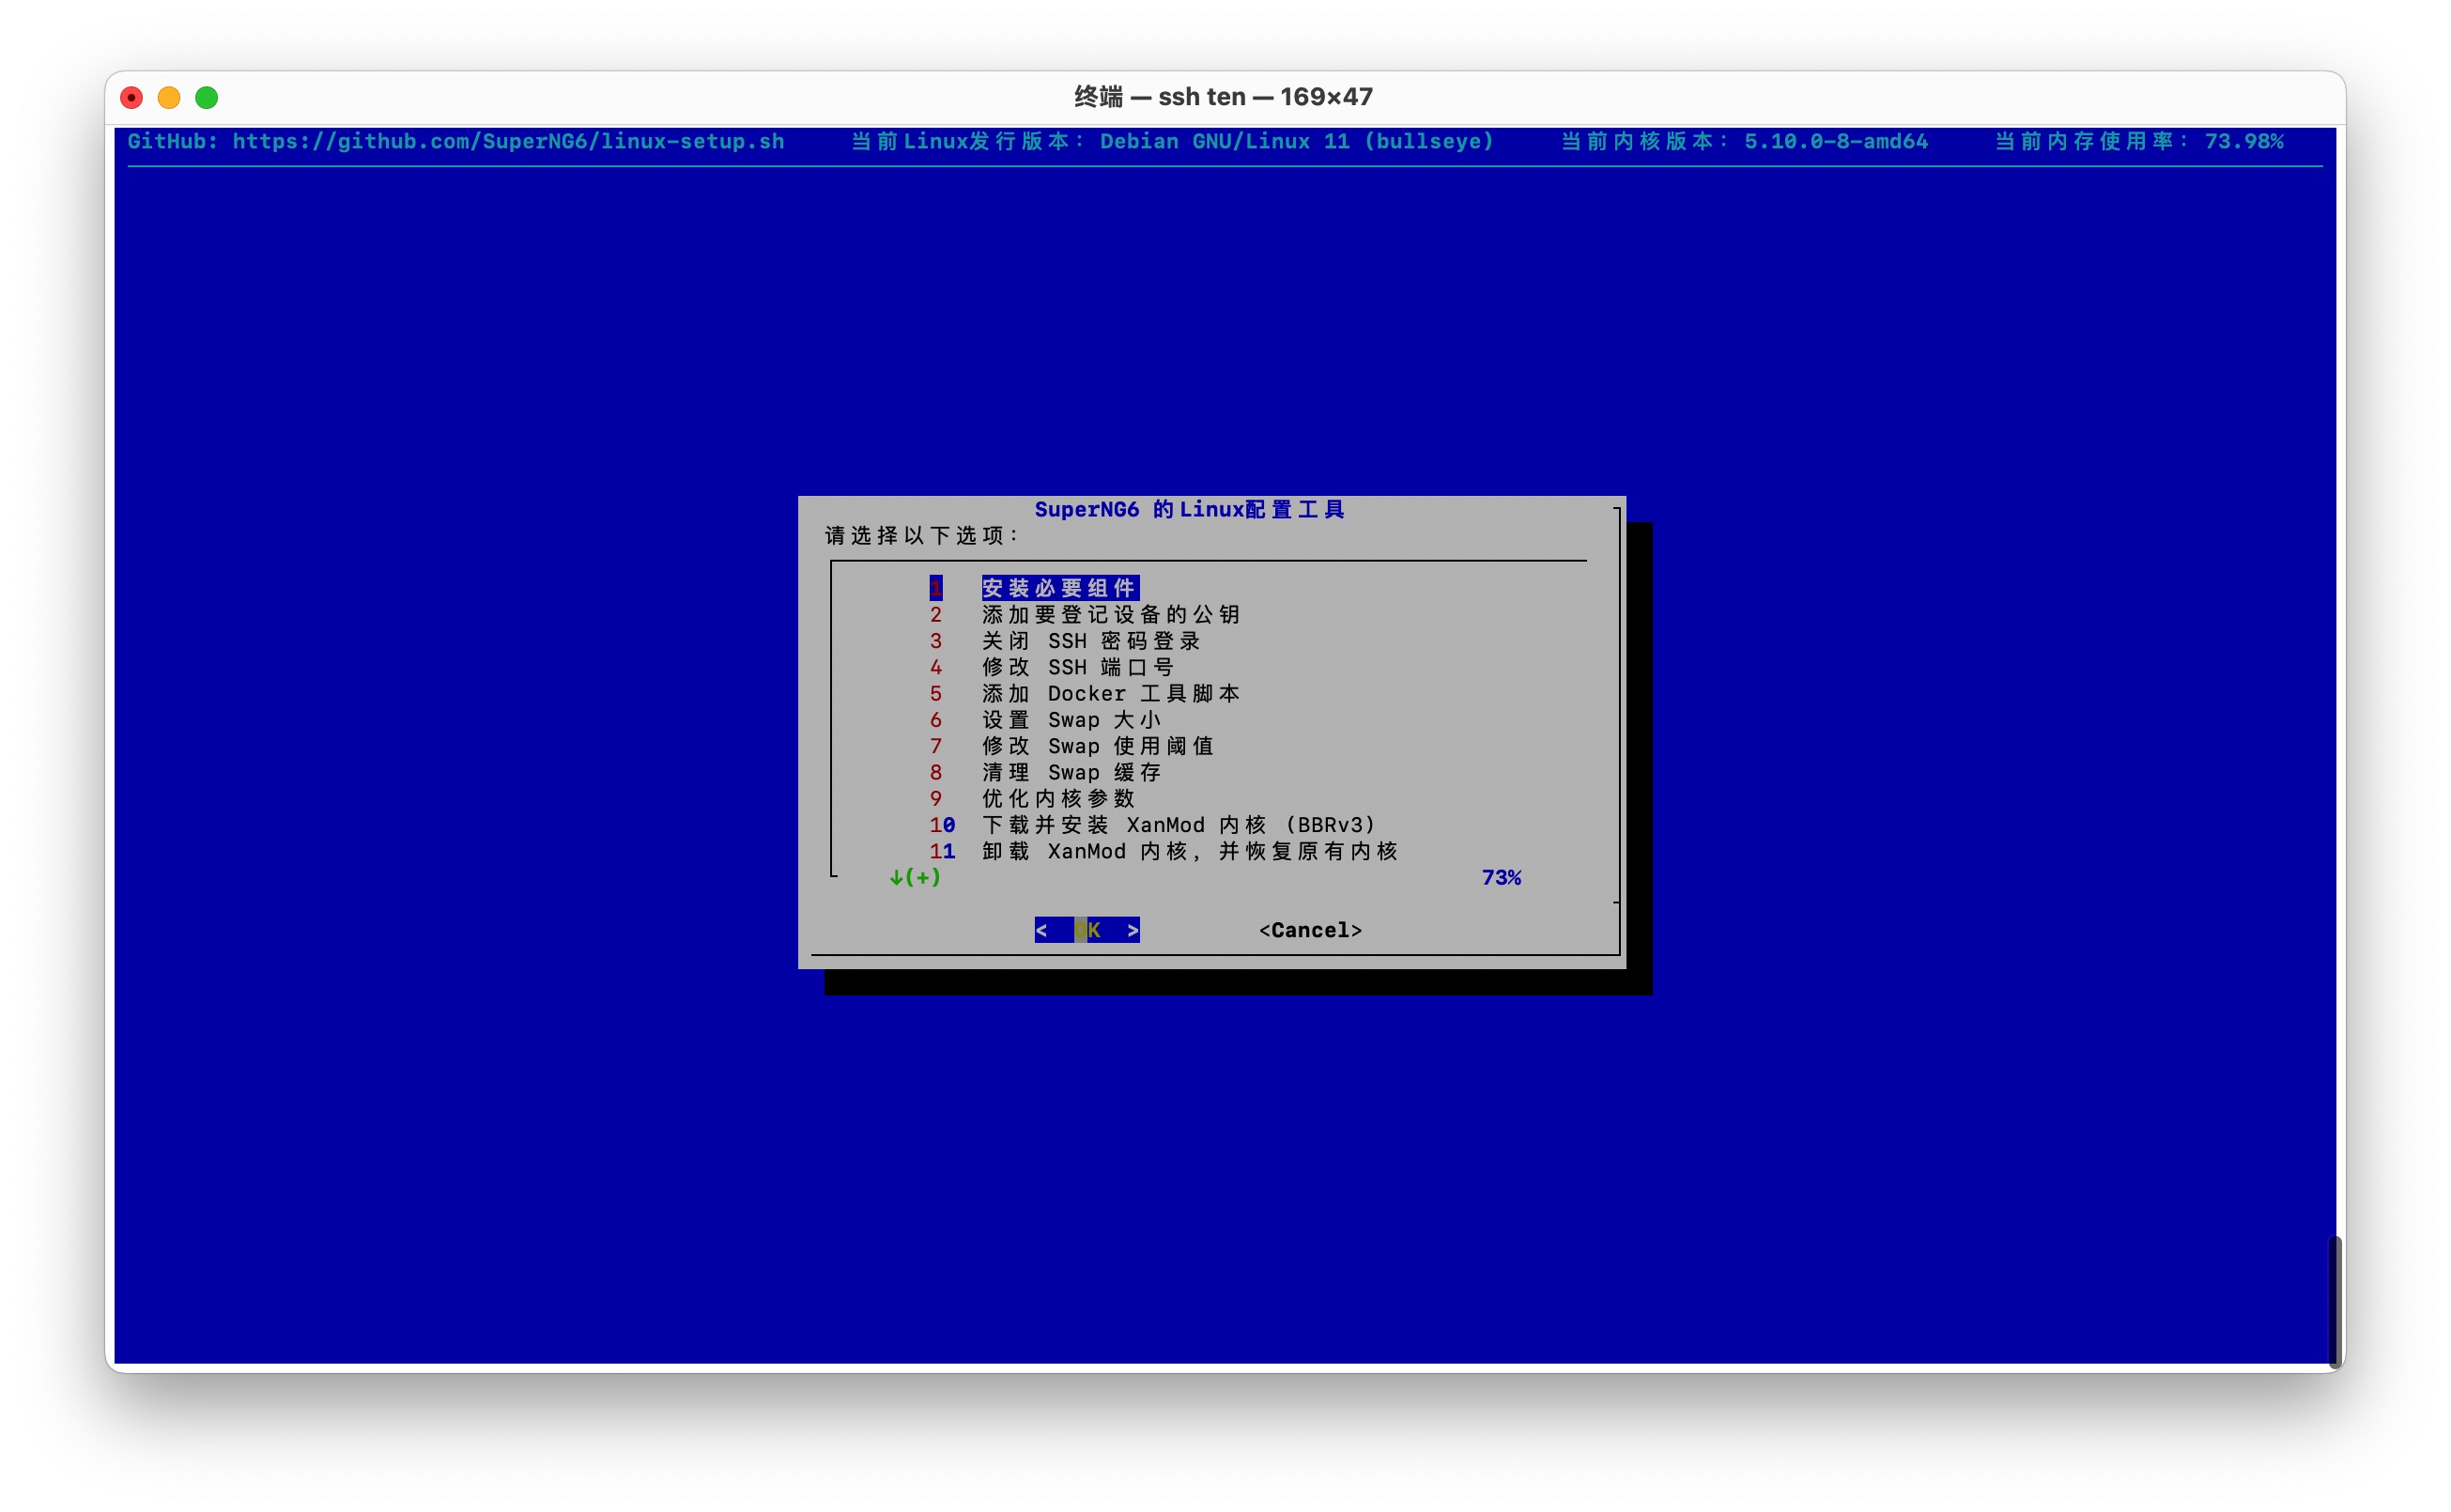Click the kernel version 5.10.0-8-amd64 text

pos(1836,141)
